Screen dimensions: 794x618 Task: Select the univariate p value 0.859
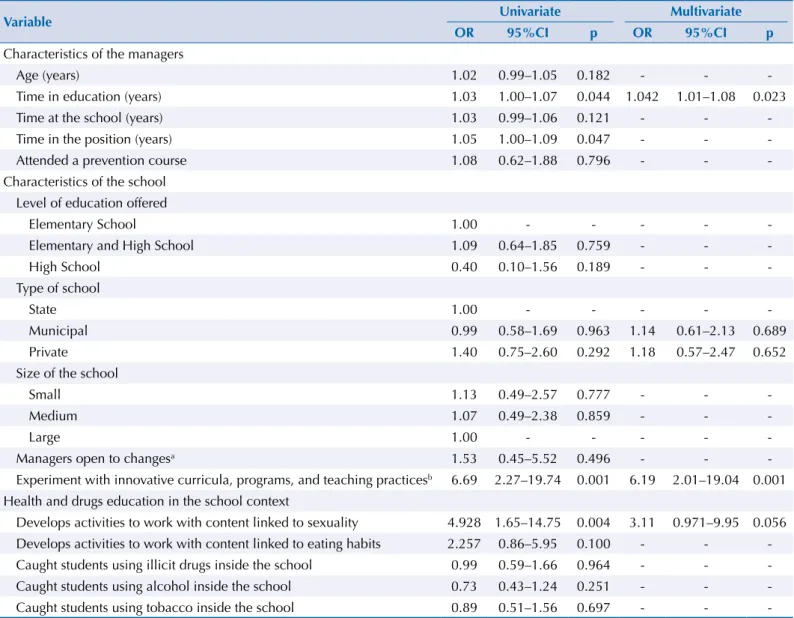pyautogui.click(x=593, y=416)
